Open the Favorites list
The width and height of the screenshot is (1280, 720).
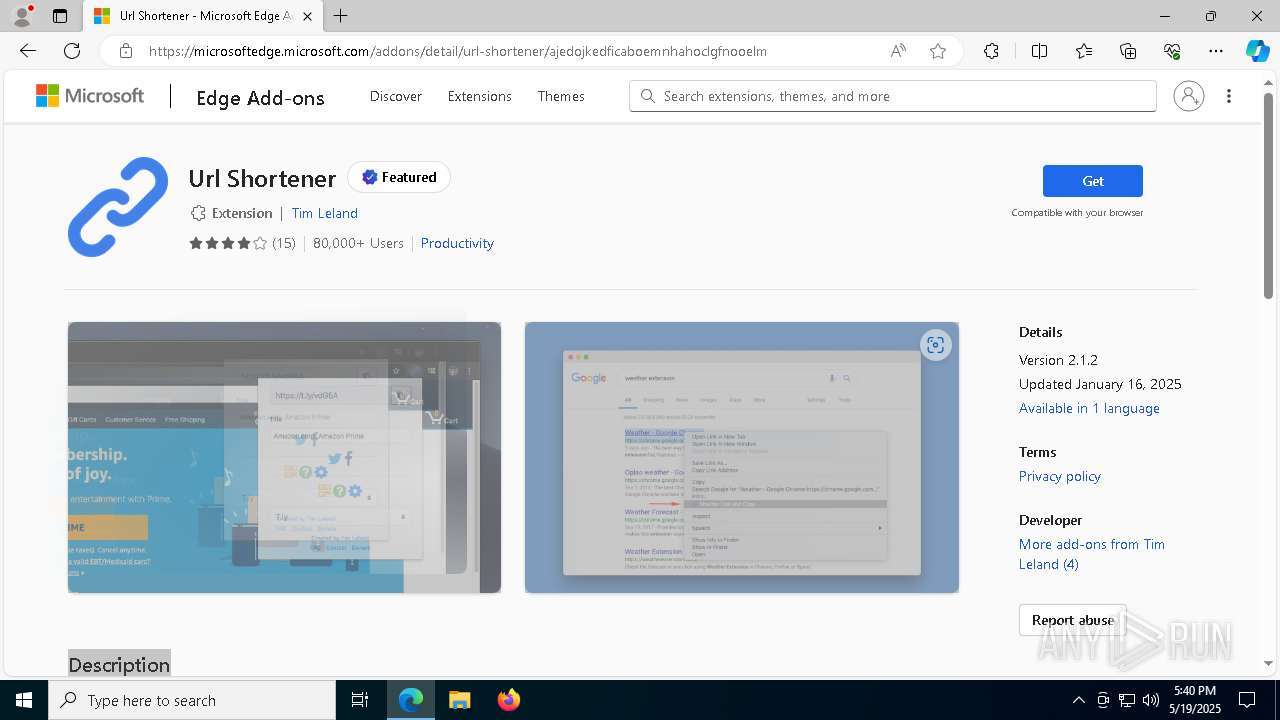point(1084,51)
